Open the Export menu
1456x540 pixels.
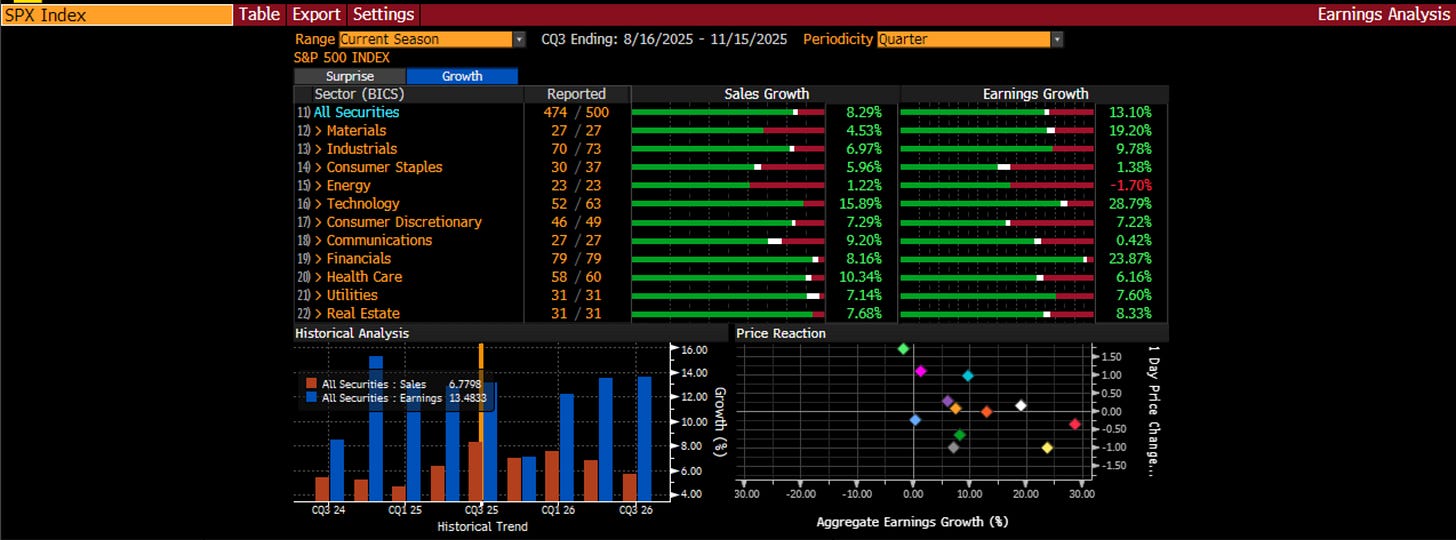[x=316, y=14]
